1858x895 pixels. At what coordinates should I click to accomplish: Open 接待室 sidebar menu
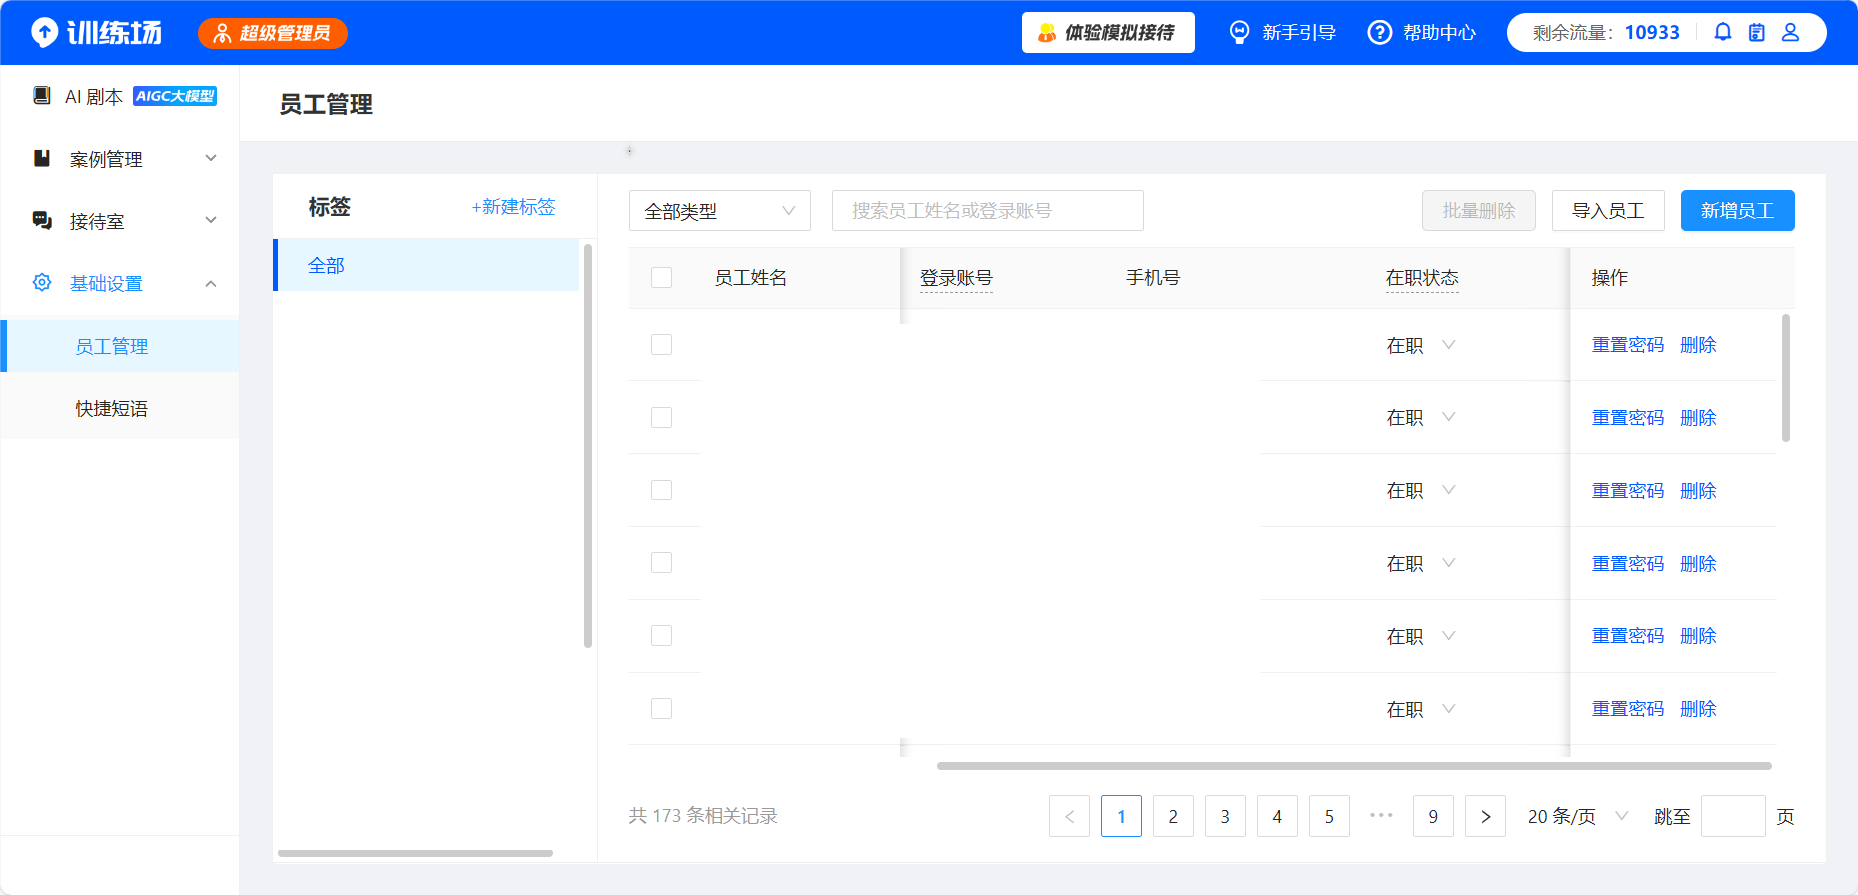[120, 220]
